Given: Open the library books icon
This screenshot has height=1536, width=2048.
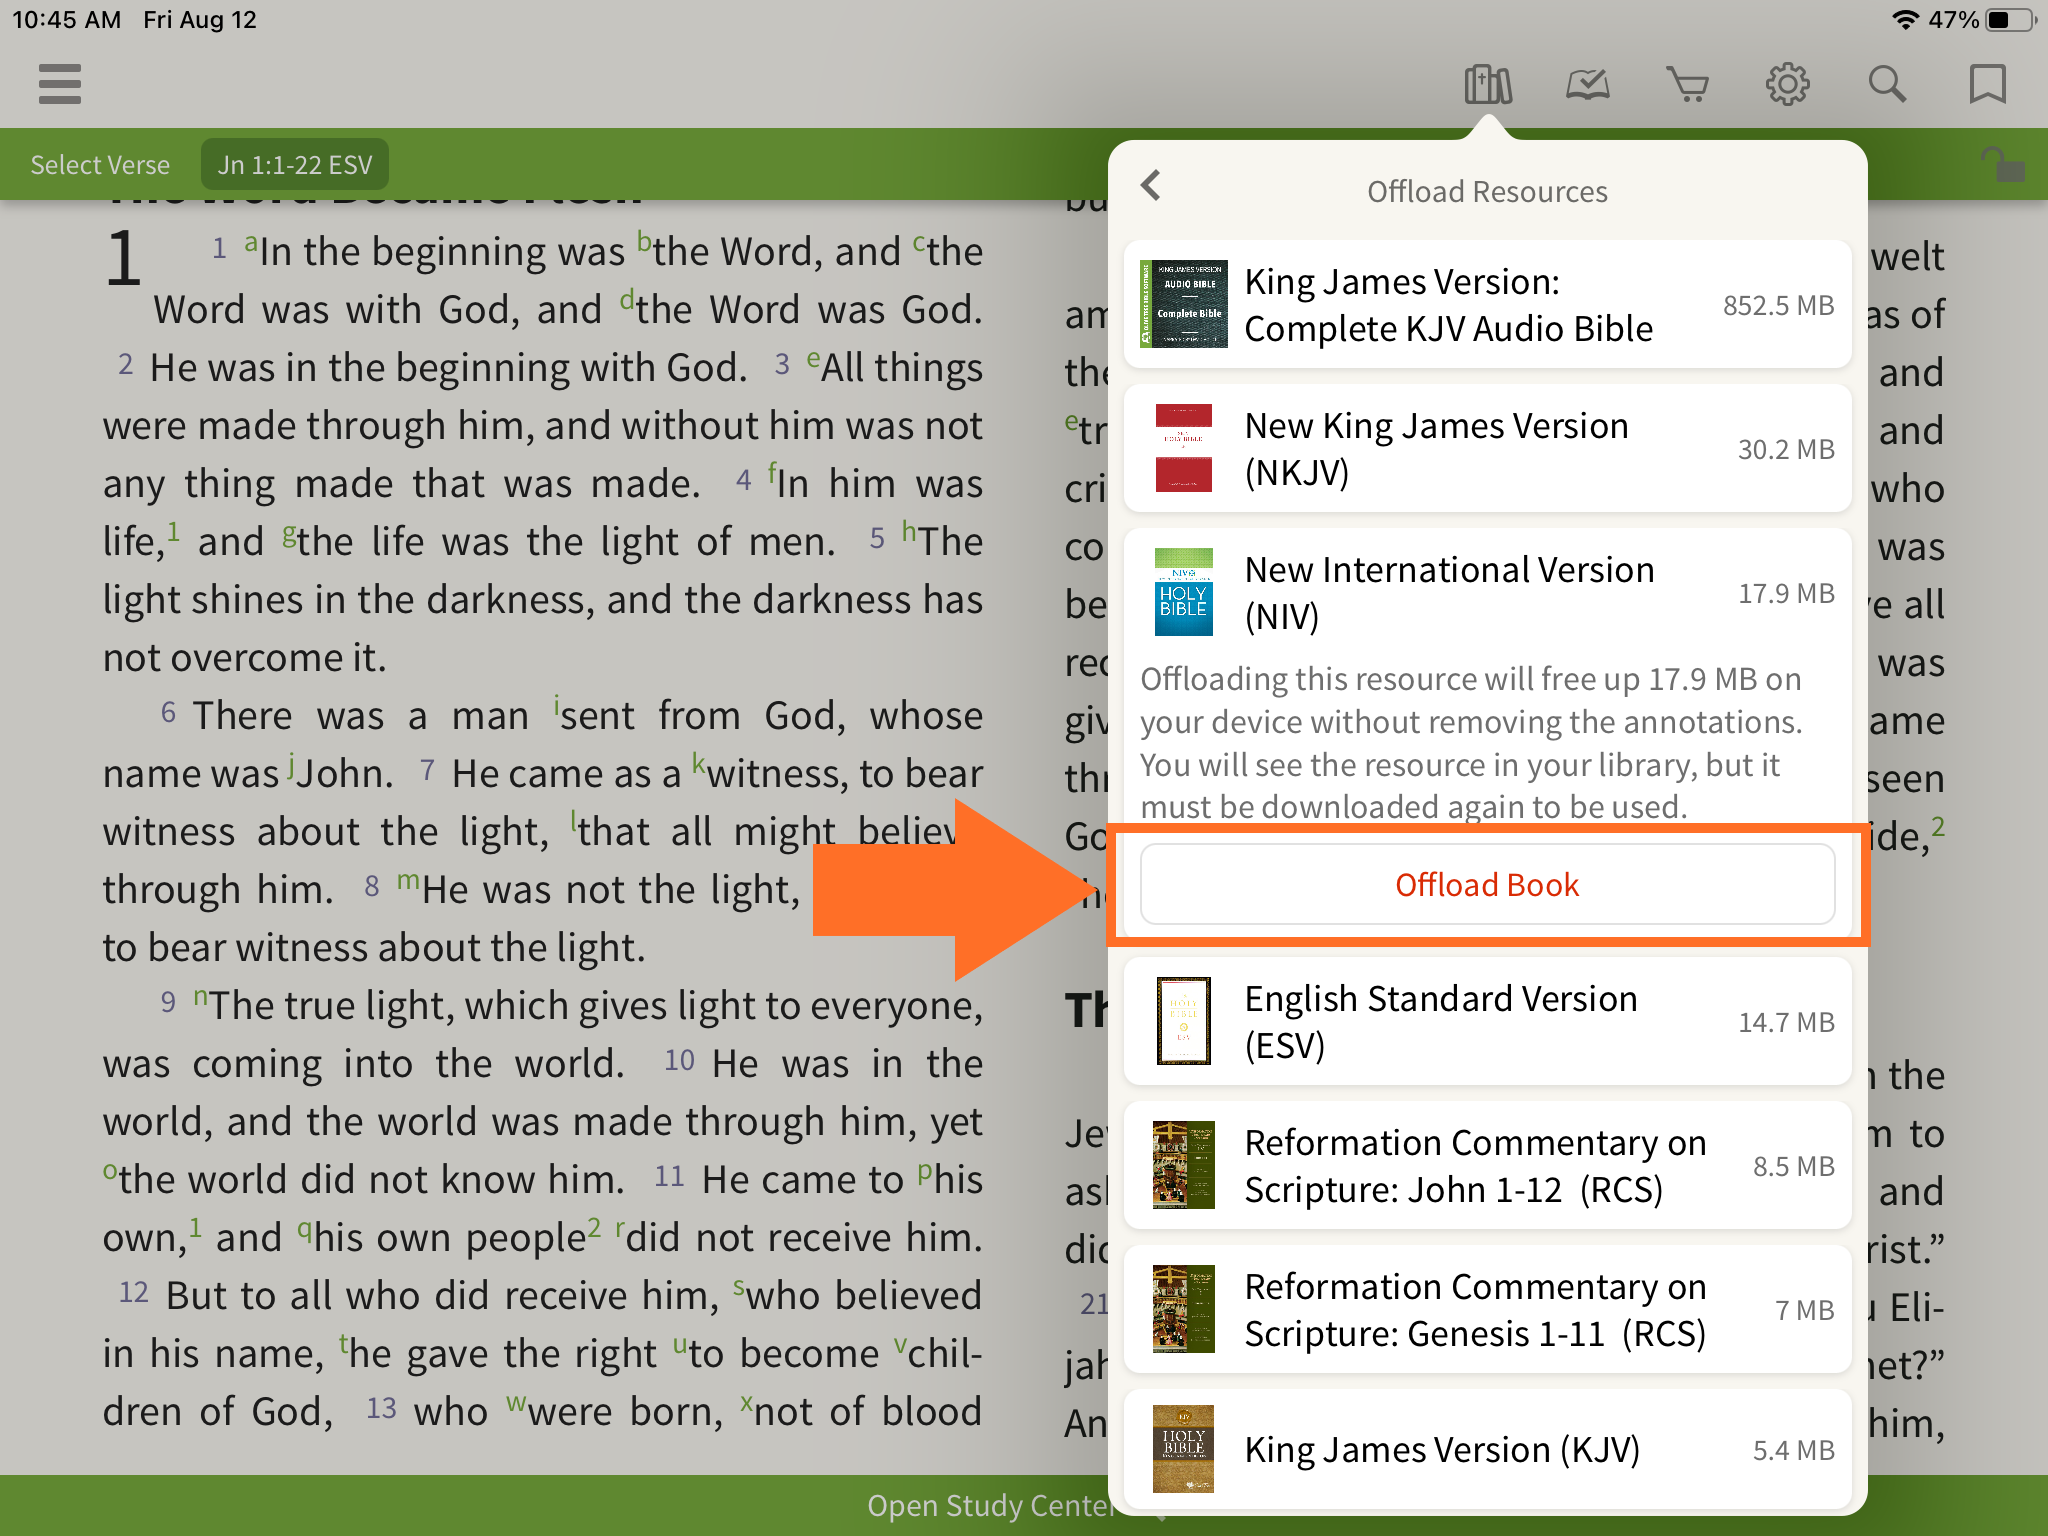Looking at the screenshot, I should (x=1488, y=85).
